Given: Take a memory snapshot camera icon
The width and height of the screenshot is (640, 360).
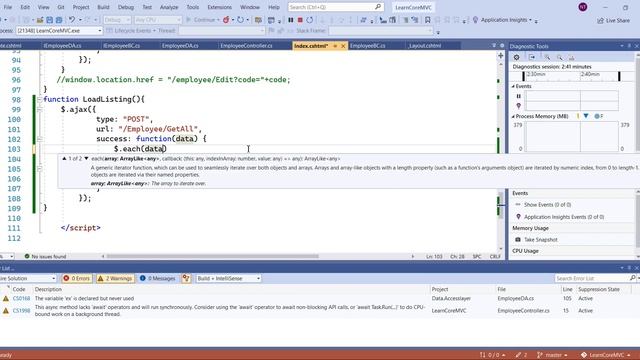Looking at the screenshot, I should point(518,240).
